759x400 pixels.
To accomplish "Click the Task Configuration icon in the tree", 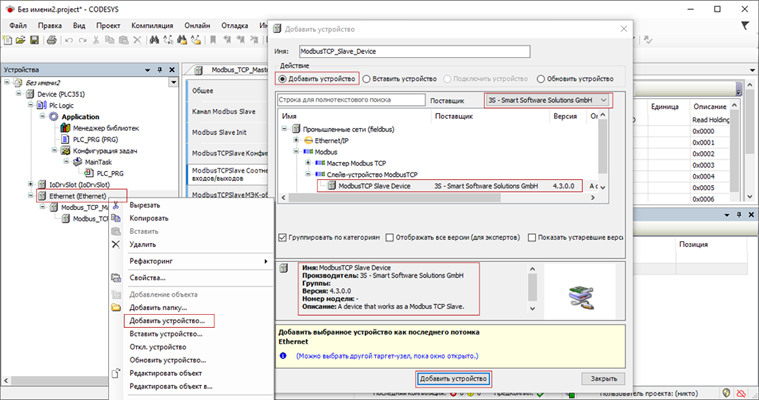I will 65,151.
